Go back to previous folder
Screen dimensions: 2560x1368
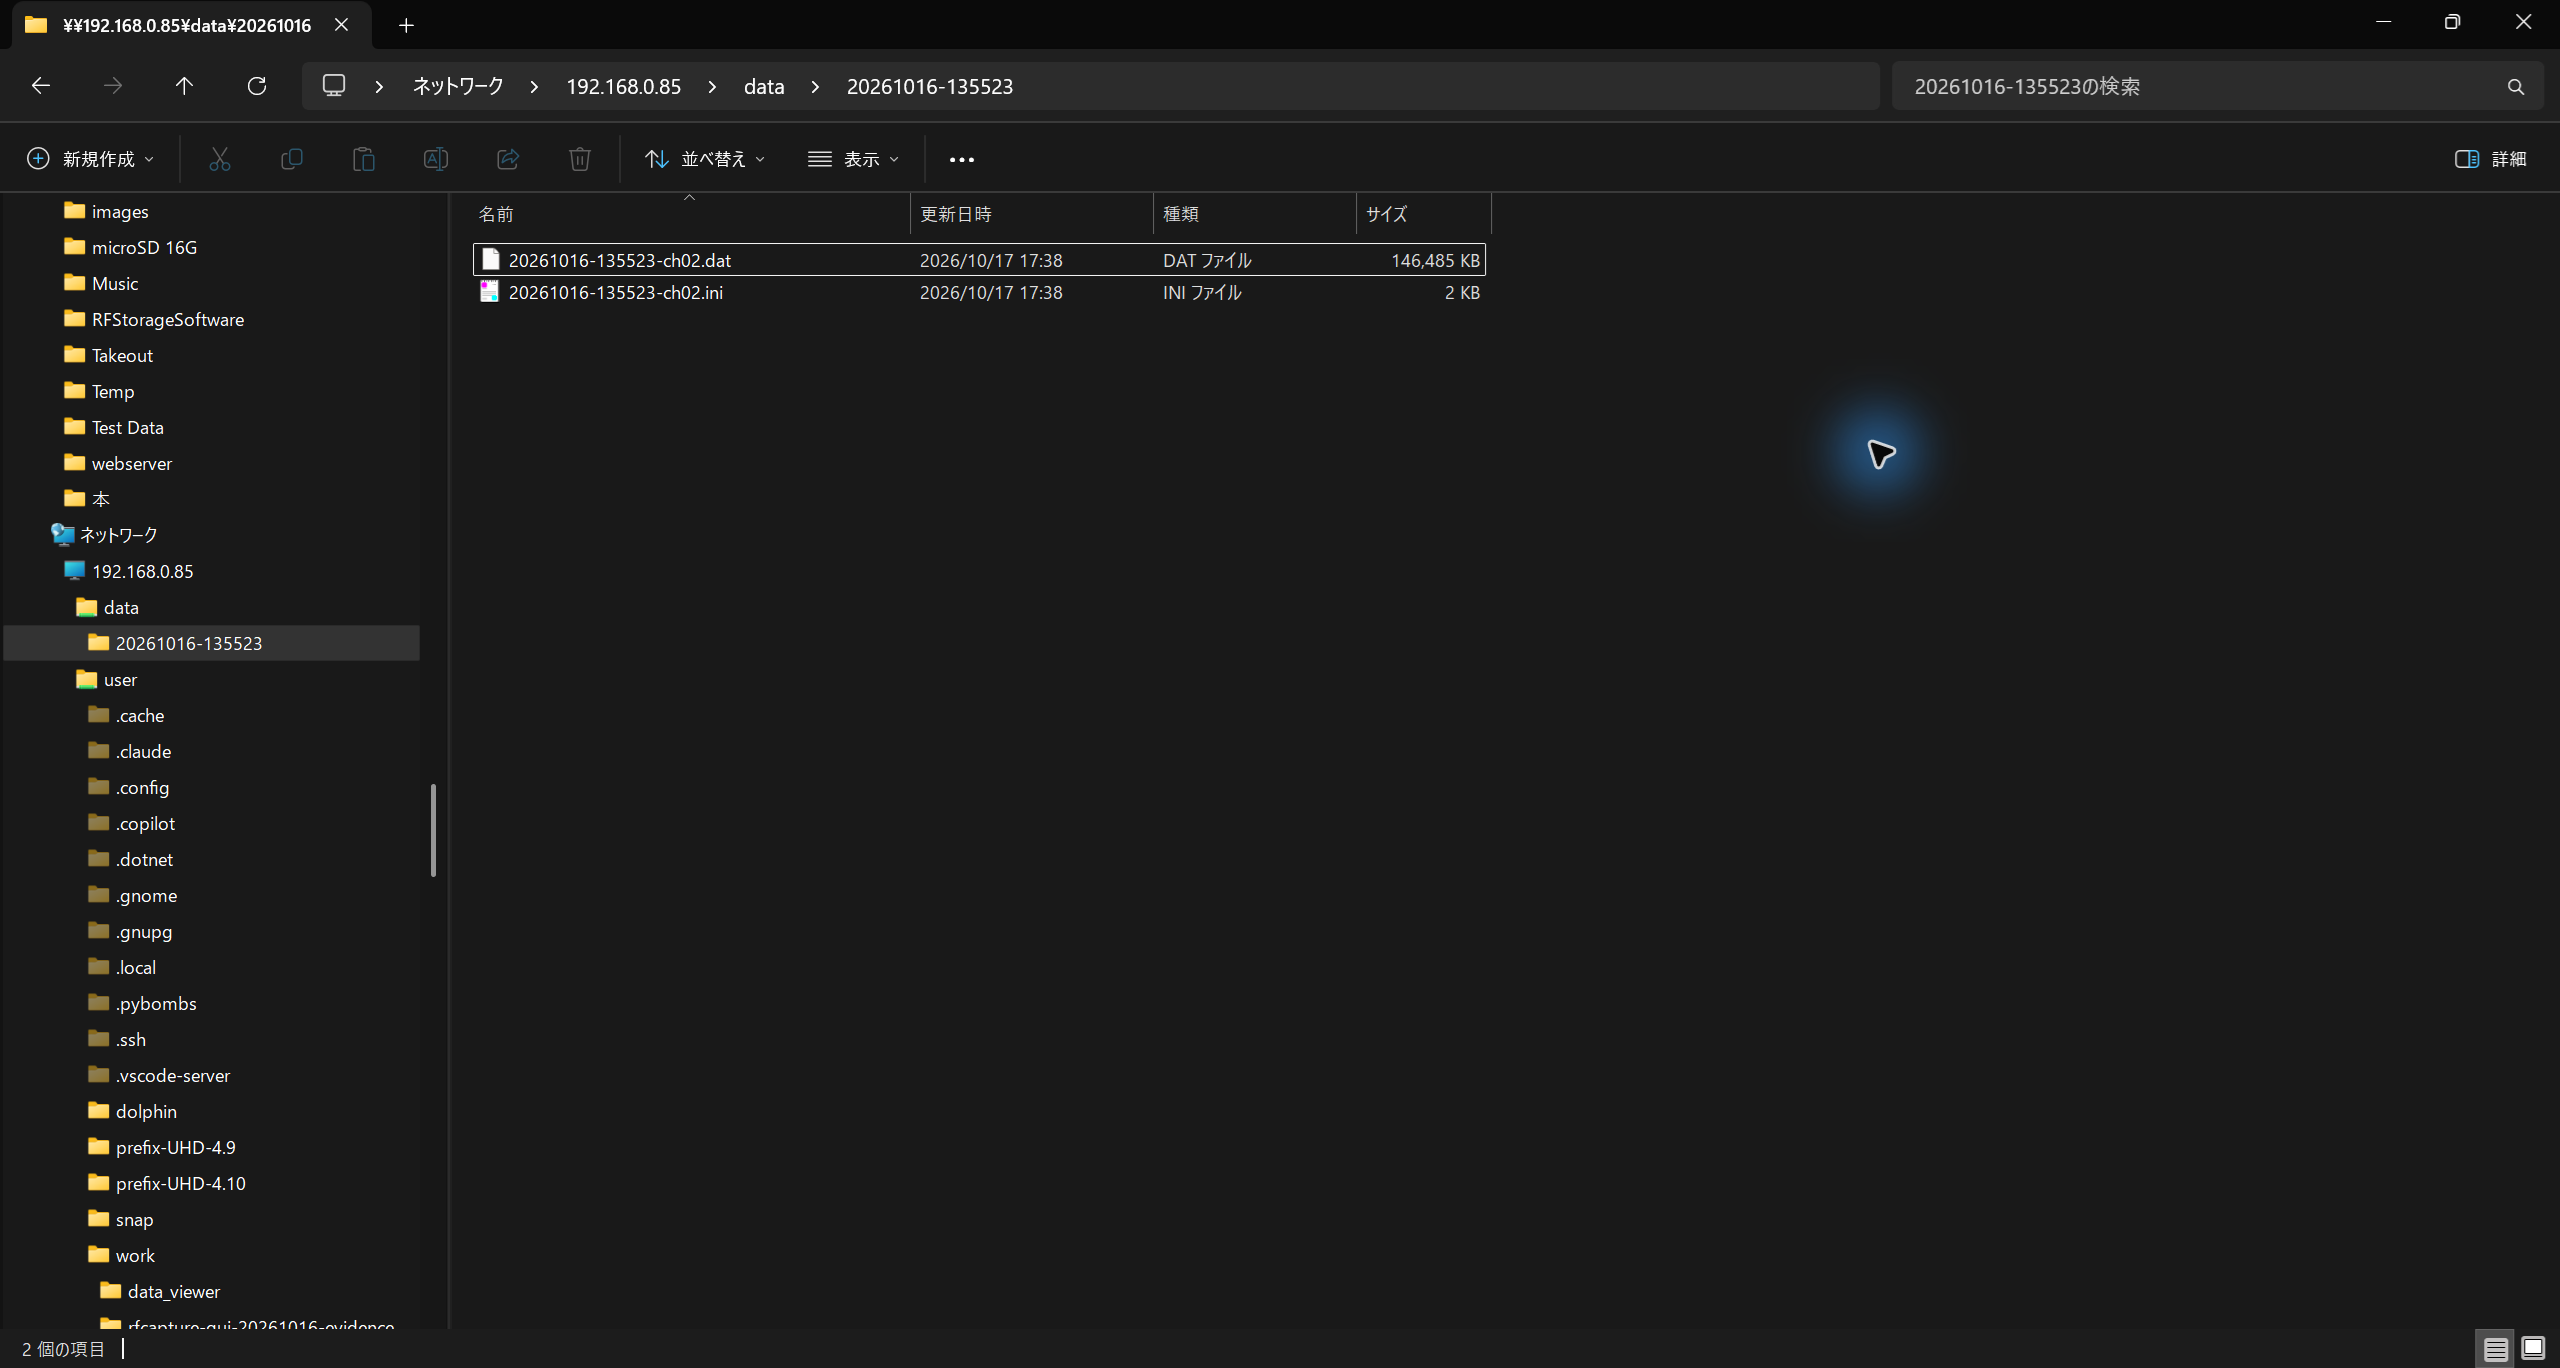coord(41,86)
